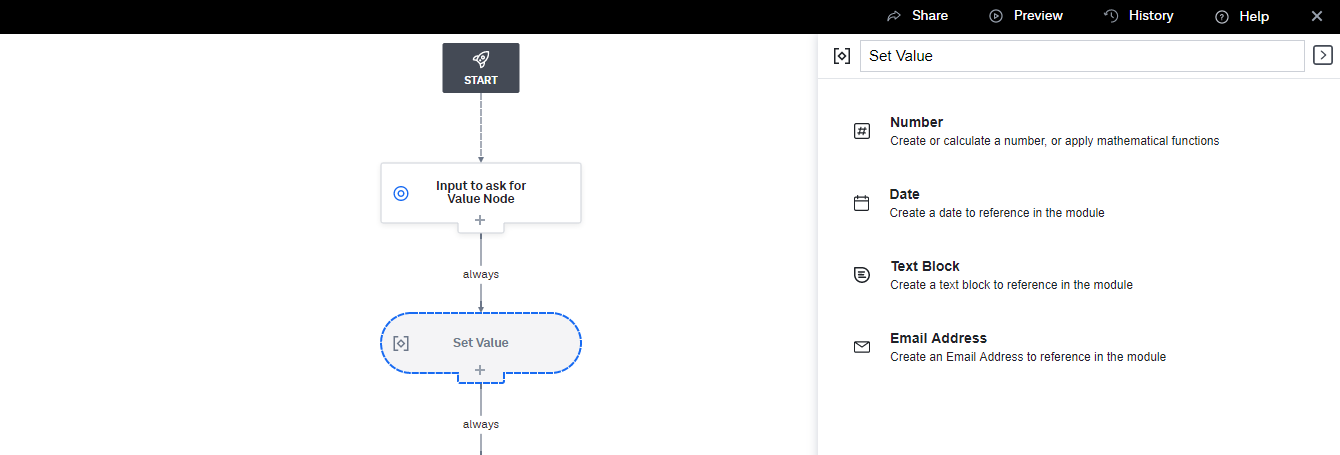Click the rocket icon on START node
The width and height of the screenshot is (1340, 455).
pyautogui.click(x=481, y=60)
